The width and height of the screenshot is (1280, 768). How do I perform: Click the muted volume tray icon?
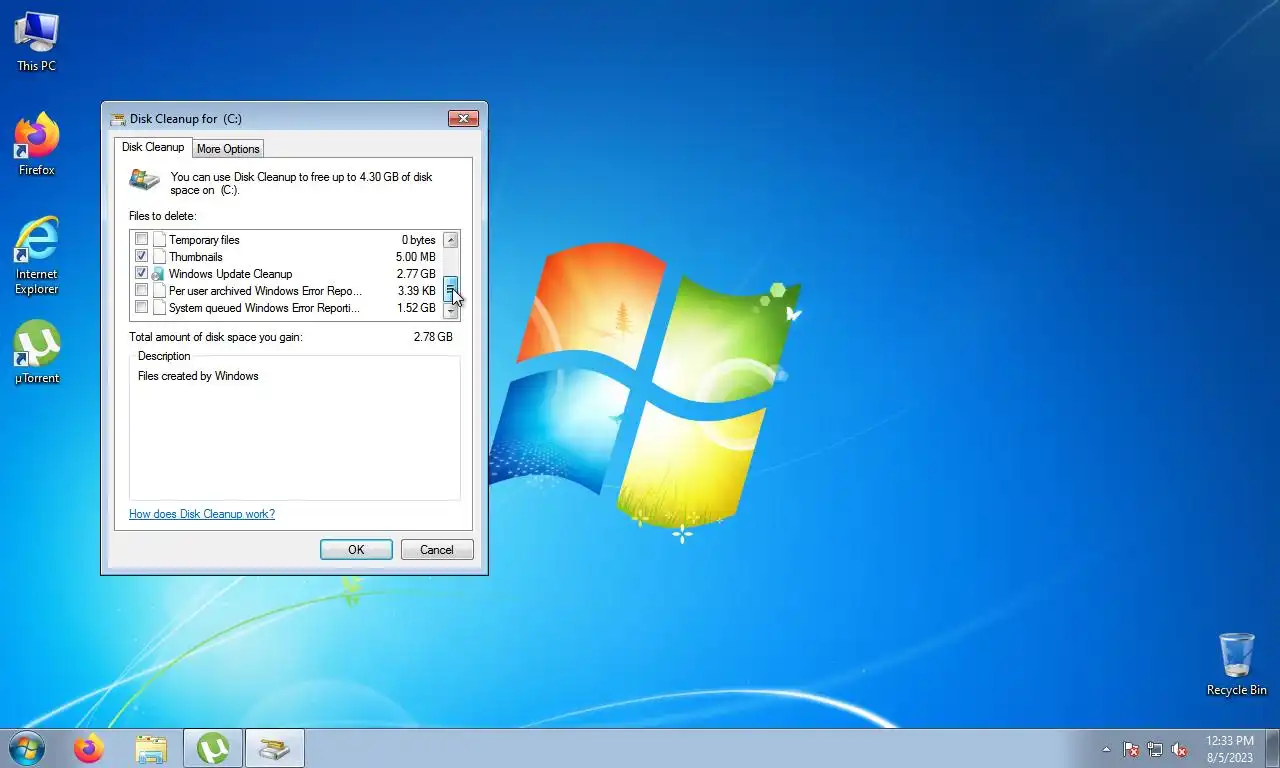coord(1179,749)
